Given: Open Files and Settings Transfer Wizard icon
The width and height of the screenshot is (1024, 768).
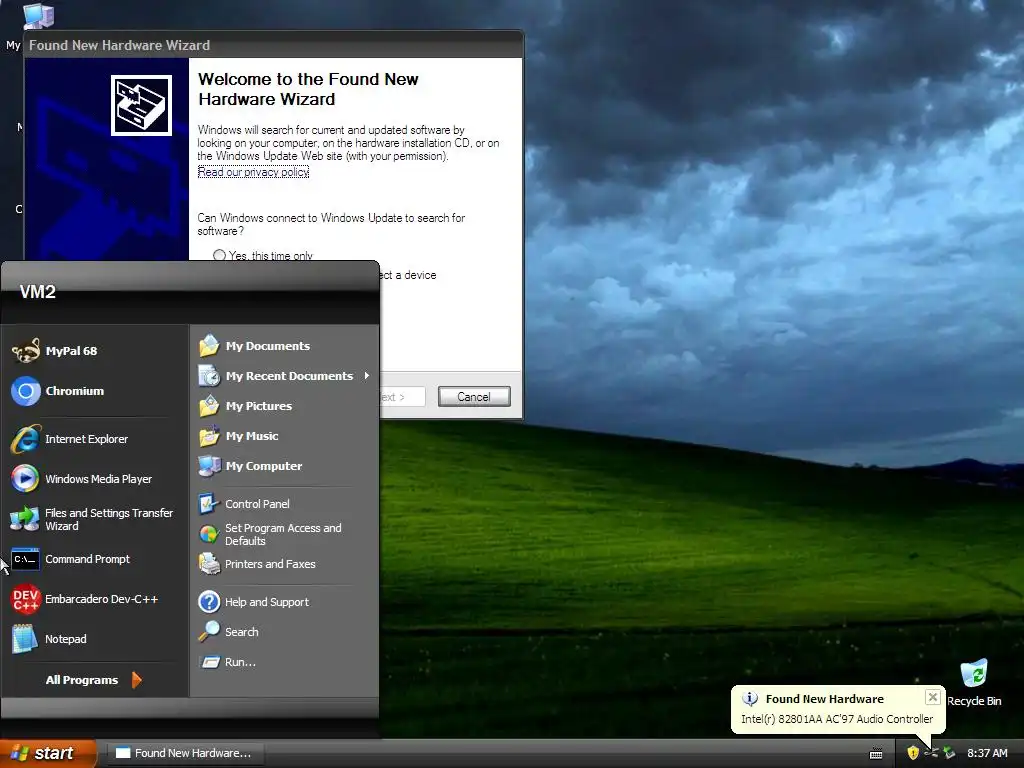Looking at the screenshot, I should 25,519.
